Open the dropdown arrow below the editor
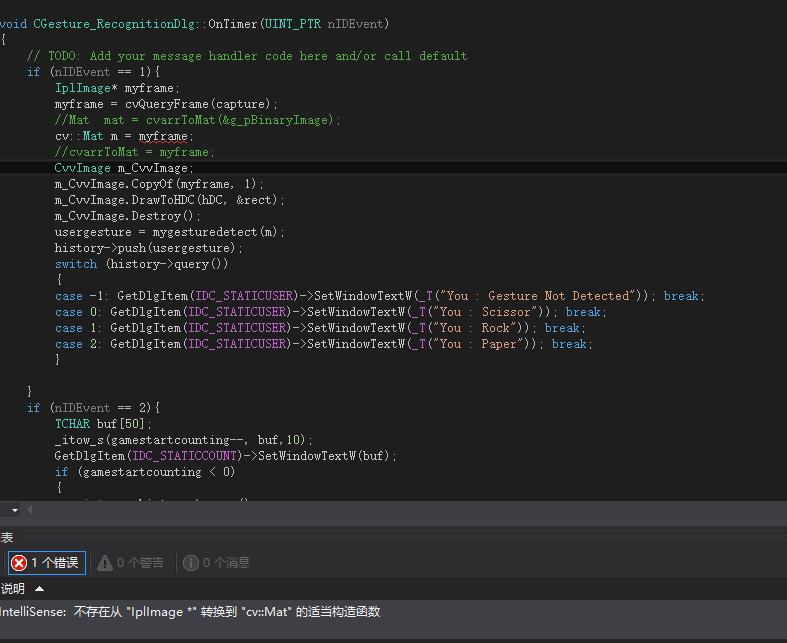The height and width of the screenshot is (643, 787). (x=15, y=510)
